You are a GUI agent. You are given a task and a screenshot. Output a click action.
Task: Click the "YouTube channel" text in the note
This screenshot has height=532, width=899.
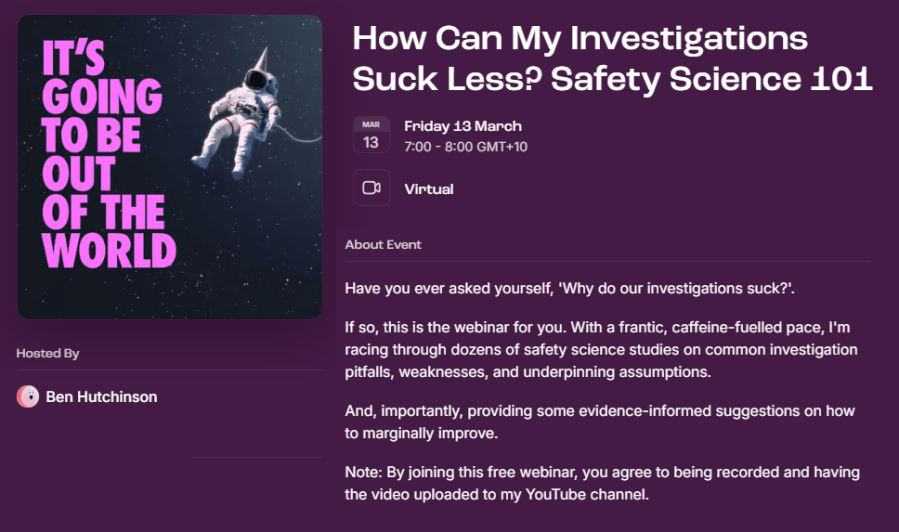point(597,492)
